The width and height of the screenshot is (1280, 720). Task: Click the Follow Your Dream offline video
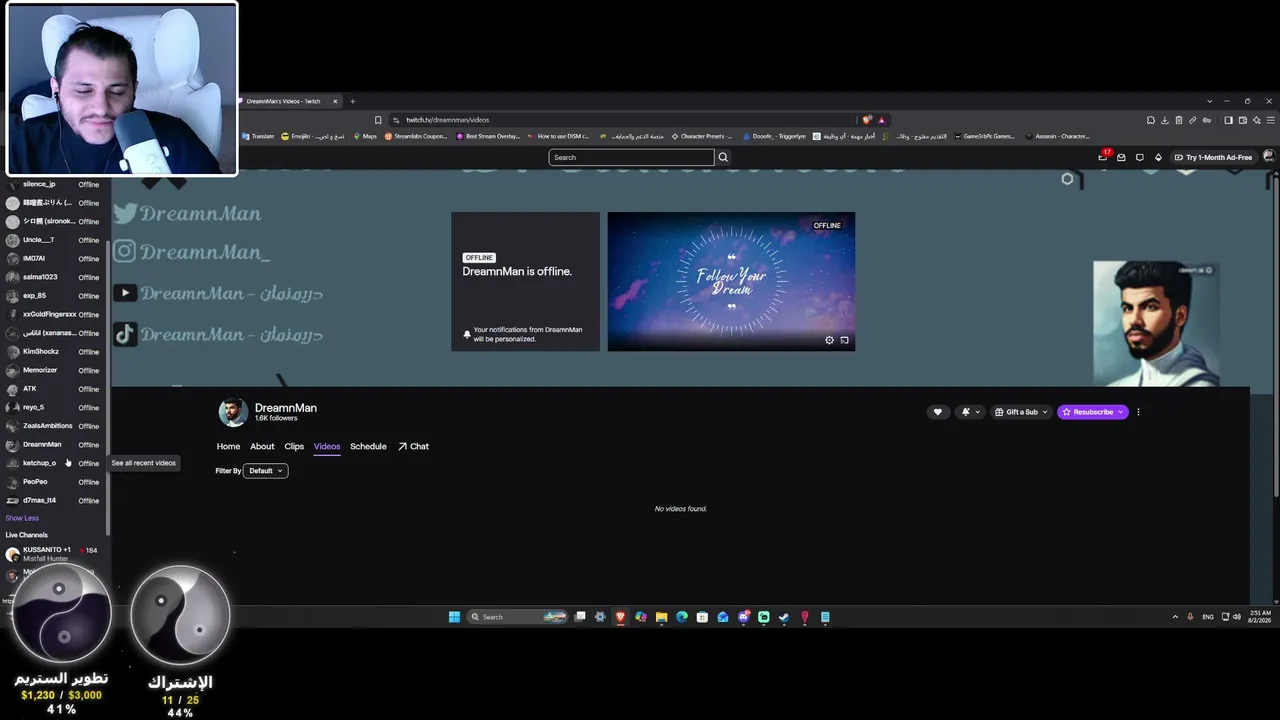pyautogui.click(x=731, y=281)
